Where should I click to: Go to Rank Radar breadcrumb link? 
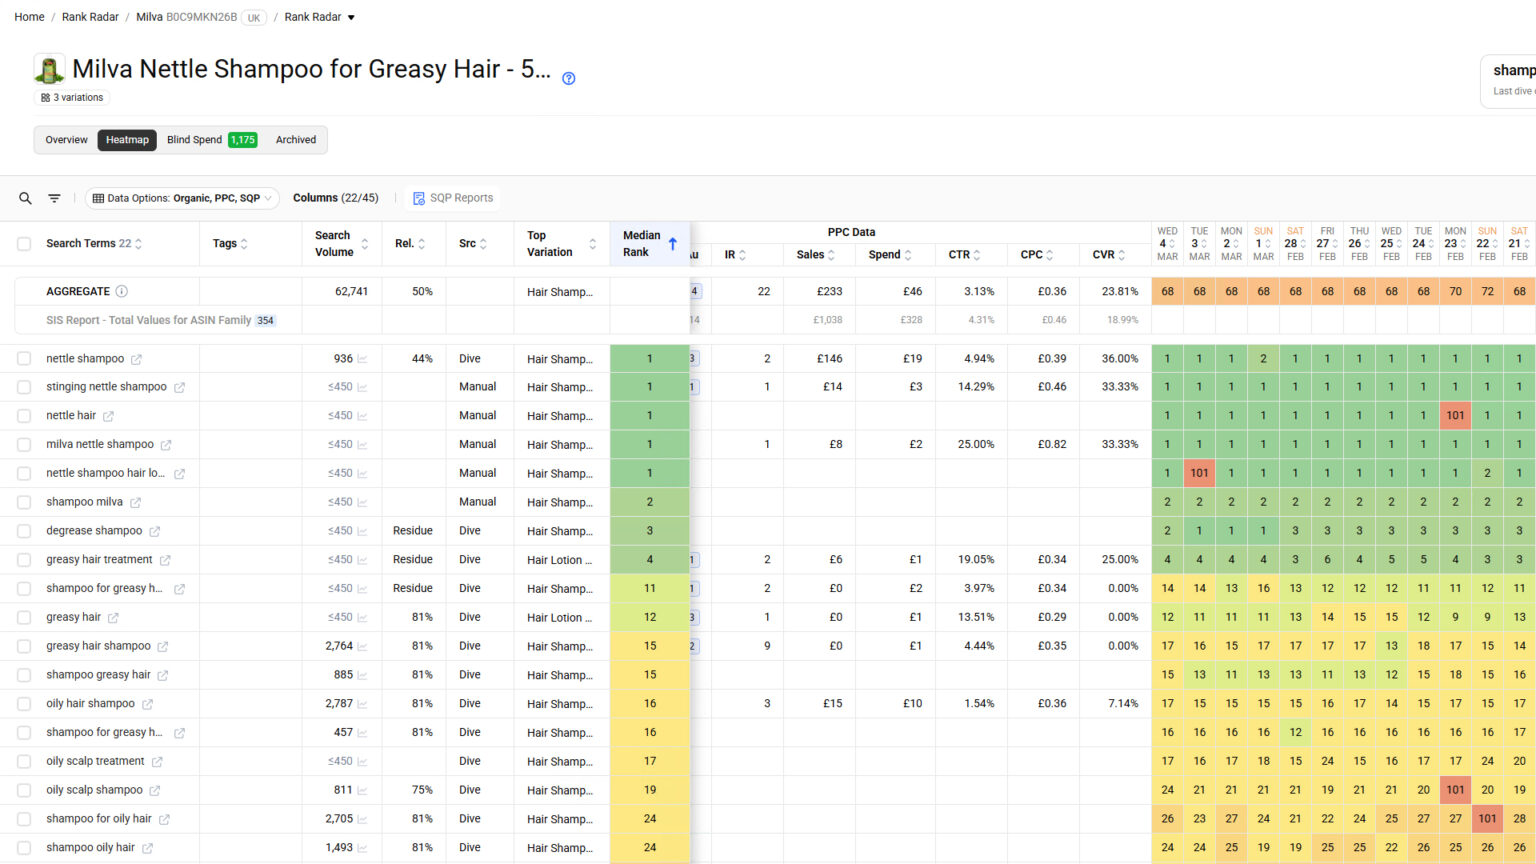[90, 17]
